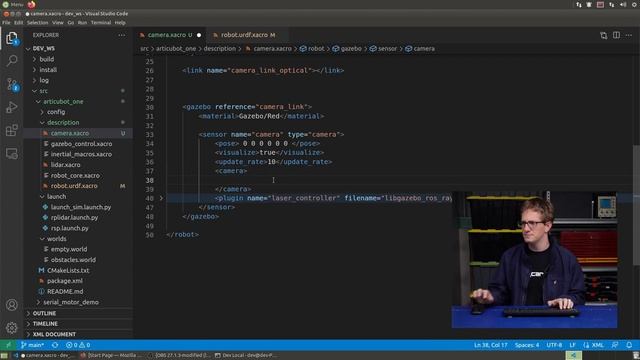Open the Run and Debug view

point(12,107)
